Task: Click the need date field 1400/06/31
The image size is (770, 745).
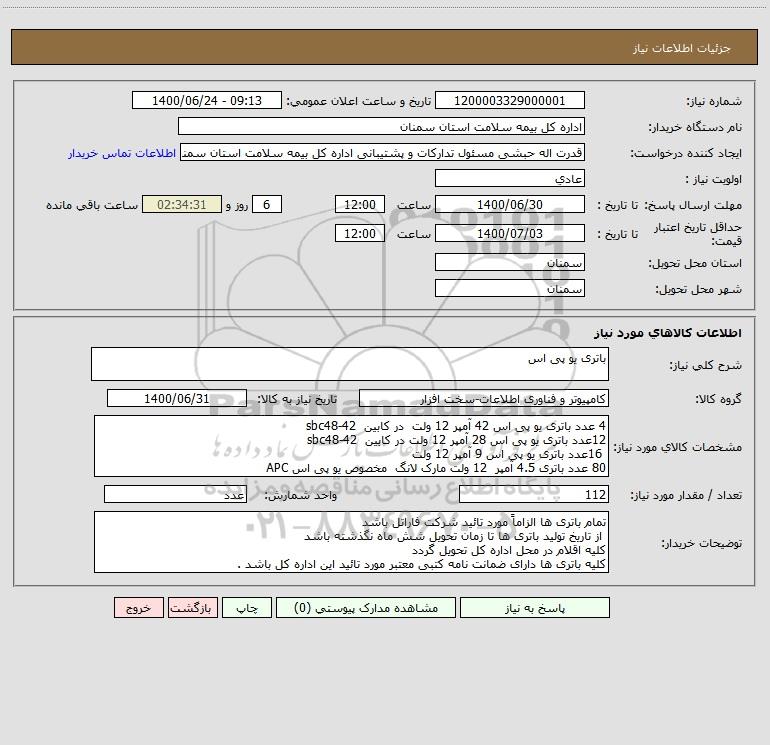Action: pyautogui.click(x=177, y=398)
